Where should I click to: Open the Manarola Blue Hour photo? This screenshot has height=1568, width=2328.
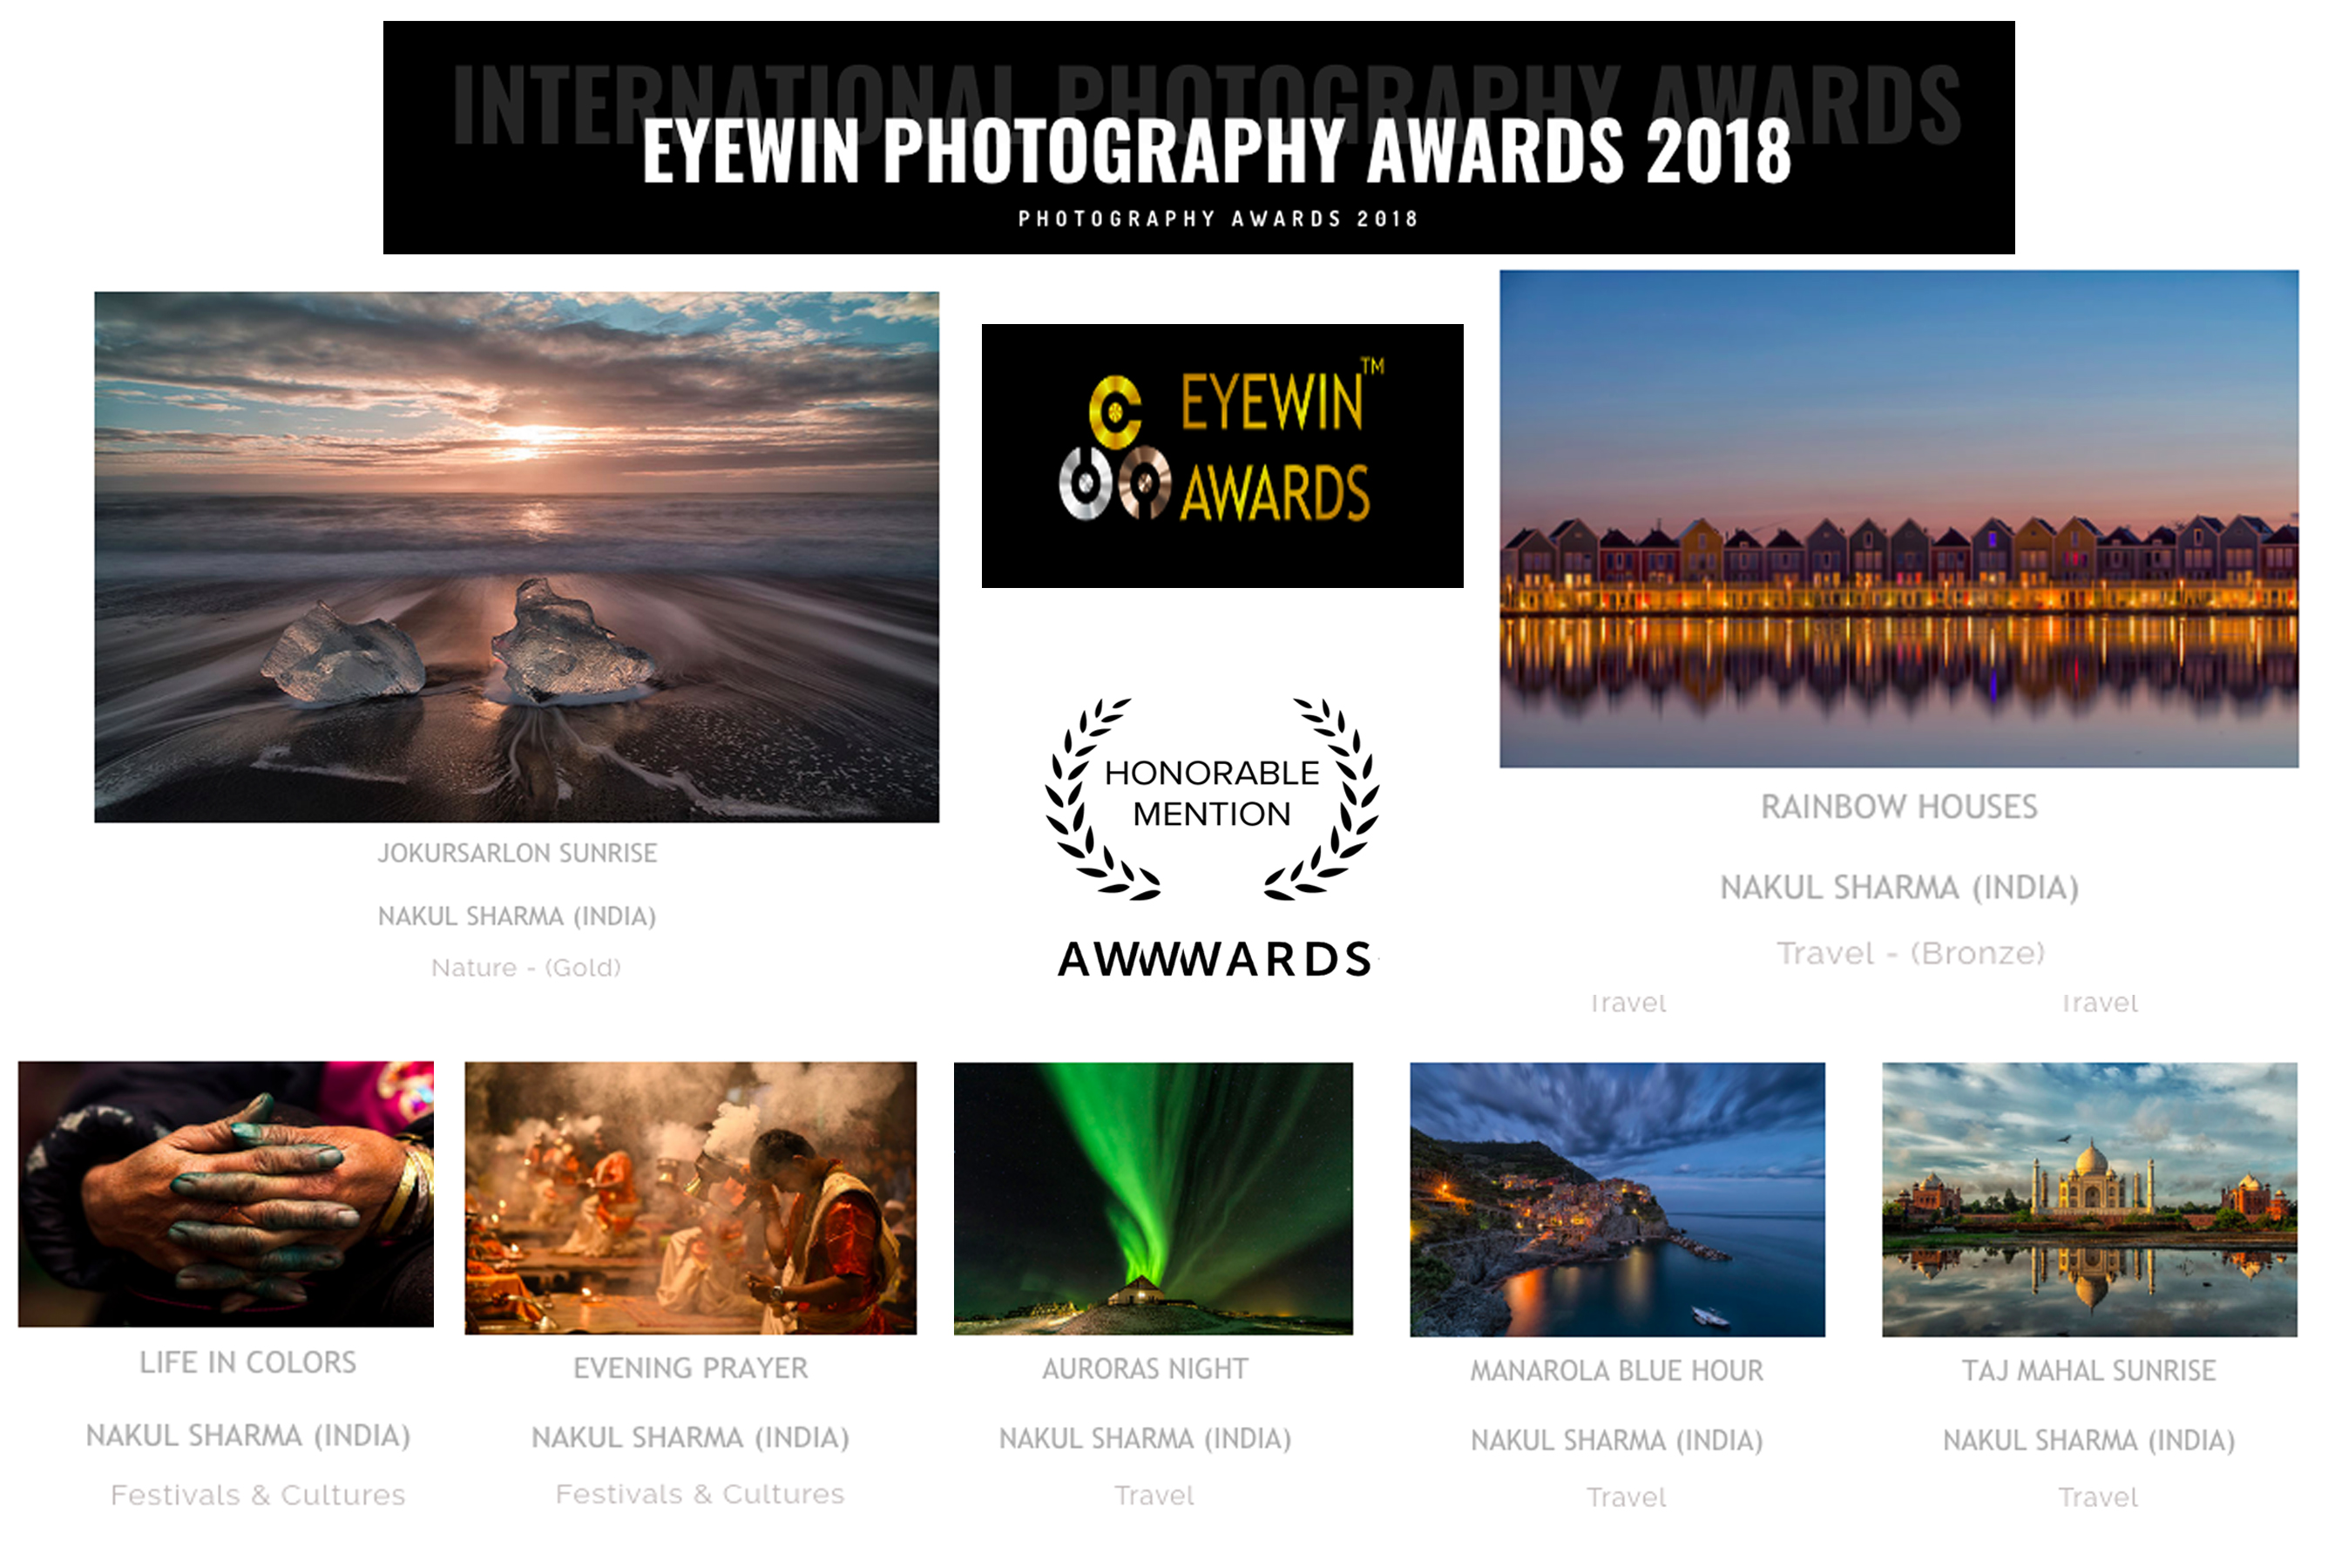(1617, 1199)
